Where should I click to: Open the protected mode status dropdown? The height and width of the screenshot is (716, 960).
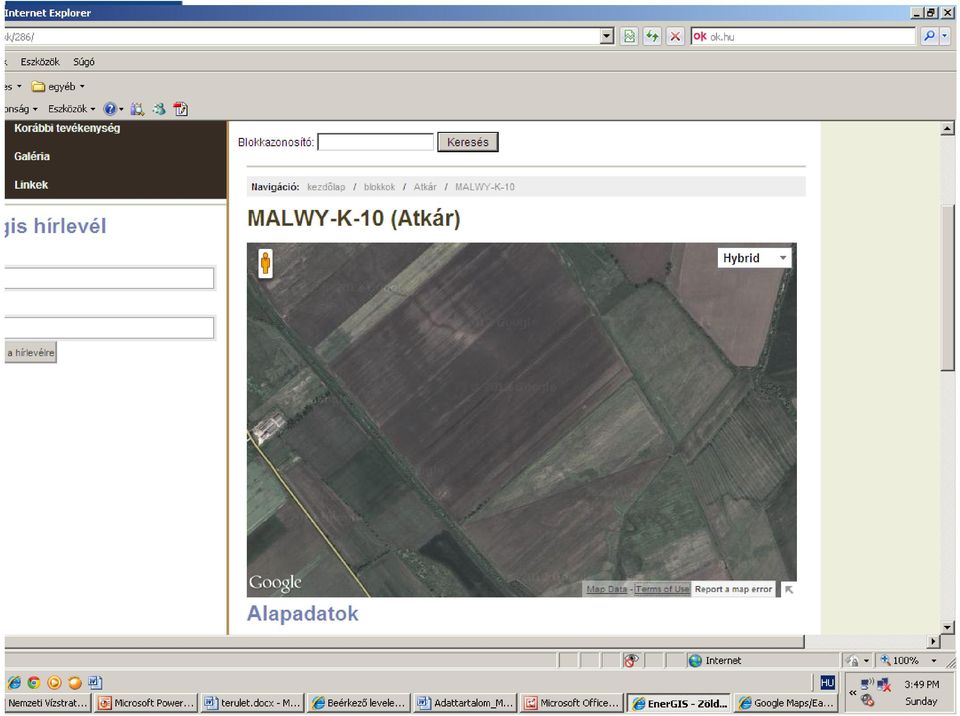(x=866, y=661)
